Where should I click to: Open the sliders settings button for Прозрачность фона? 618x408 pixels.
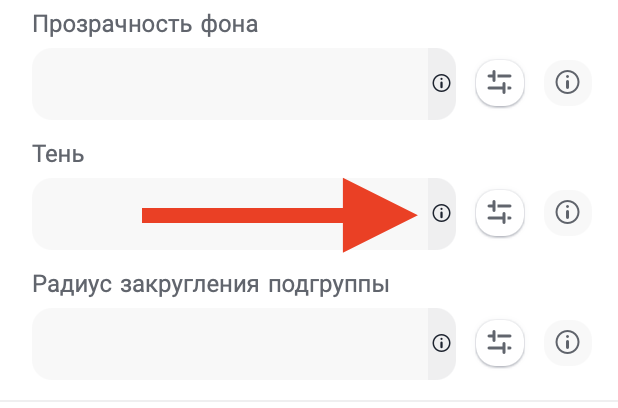(499, 84)
